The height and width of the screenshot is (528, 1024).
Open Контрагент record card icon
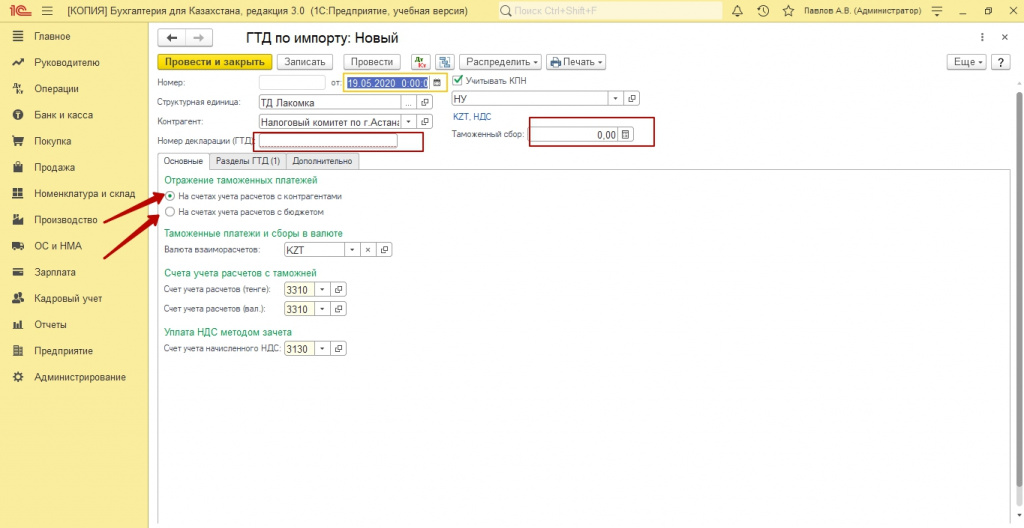pos(424,122)
